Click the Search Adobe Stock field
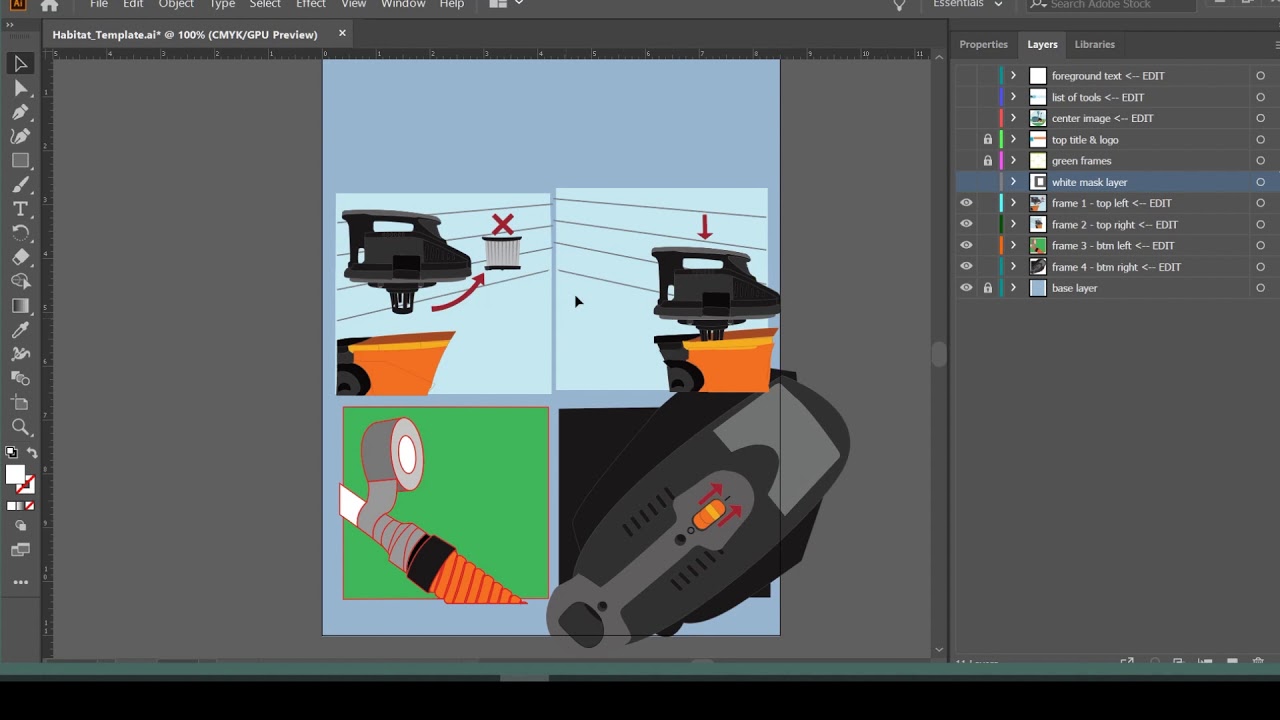 tap(1110, 4)
